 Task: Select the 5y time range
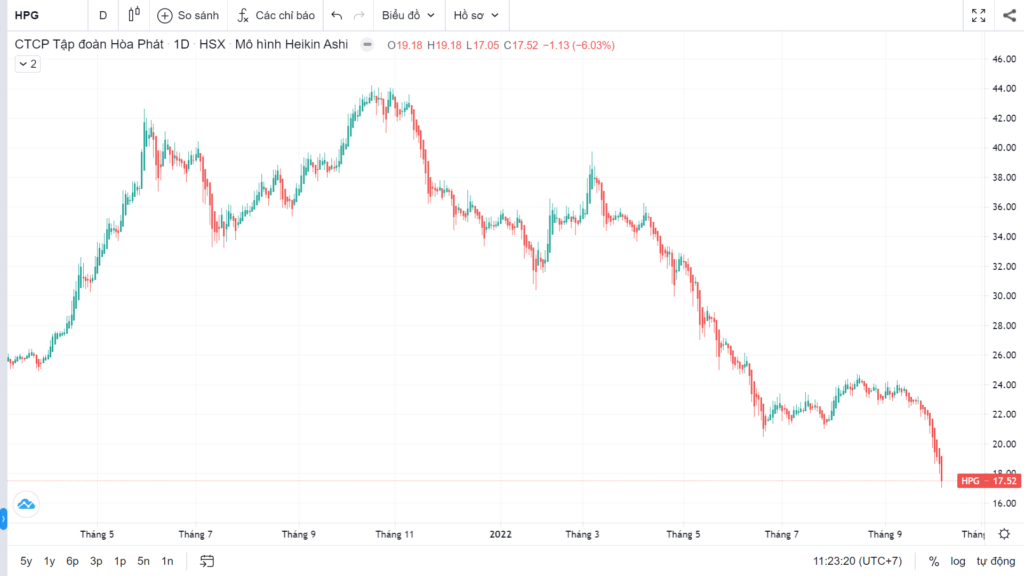click(26, 561)
